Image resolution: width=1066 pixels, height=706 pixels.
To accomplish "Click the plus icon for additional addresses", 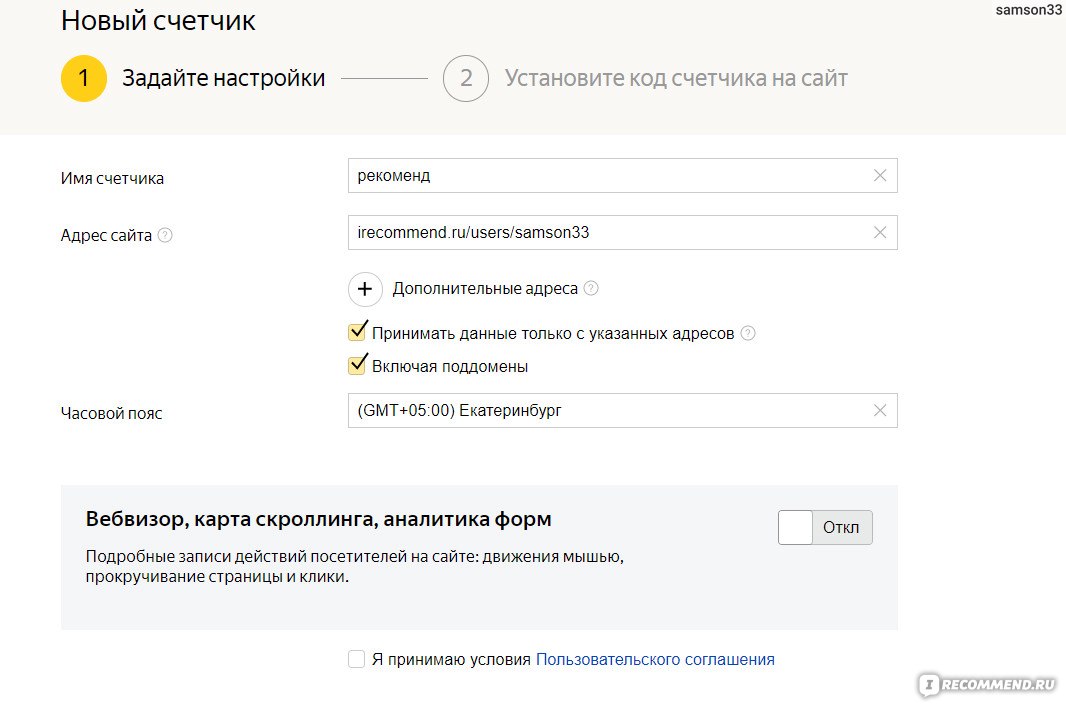I will coord(365,289).
